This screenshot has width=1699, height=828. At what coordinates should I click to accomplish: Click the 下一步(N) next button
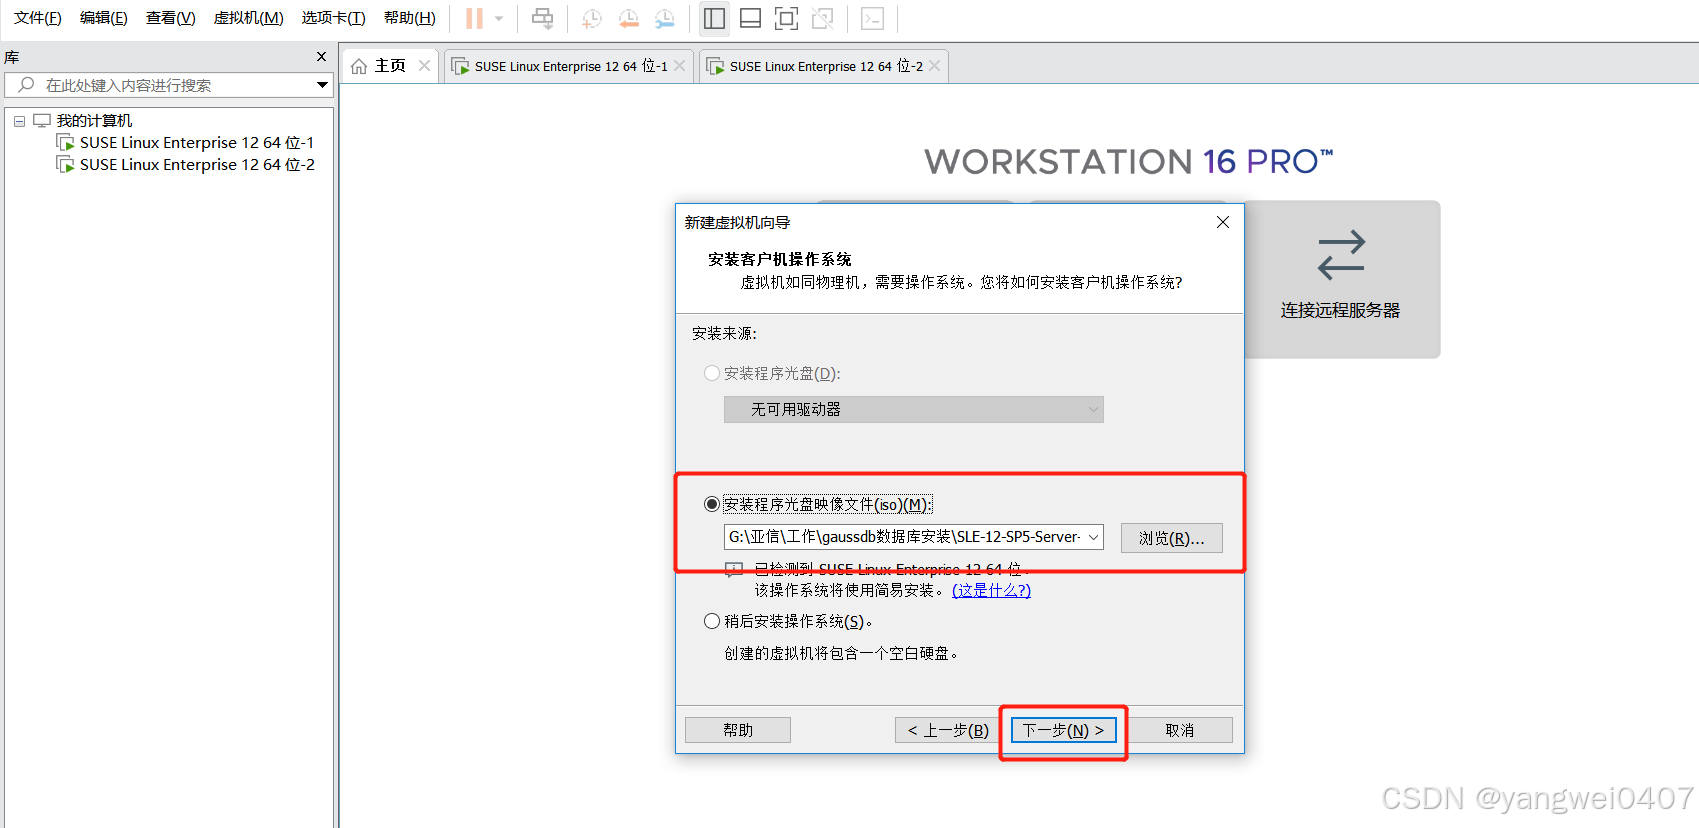pos(1063,730)
